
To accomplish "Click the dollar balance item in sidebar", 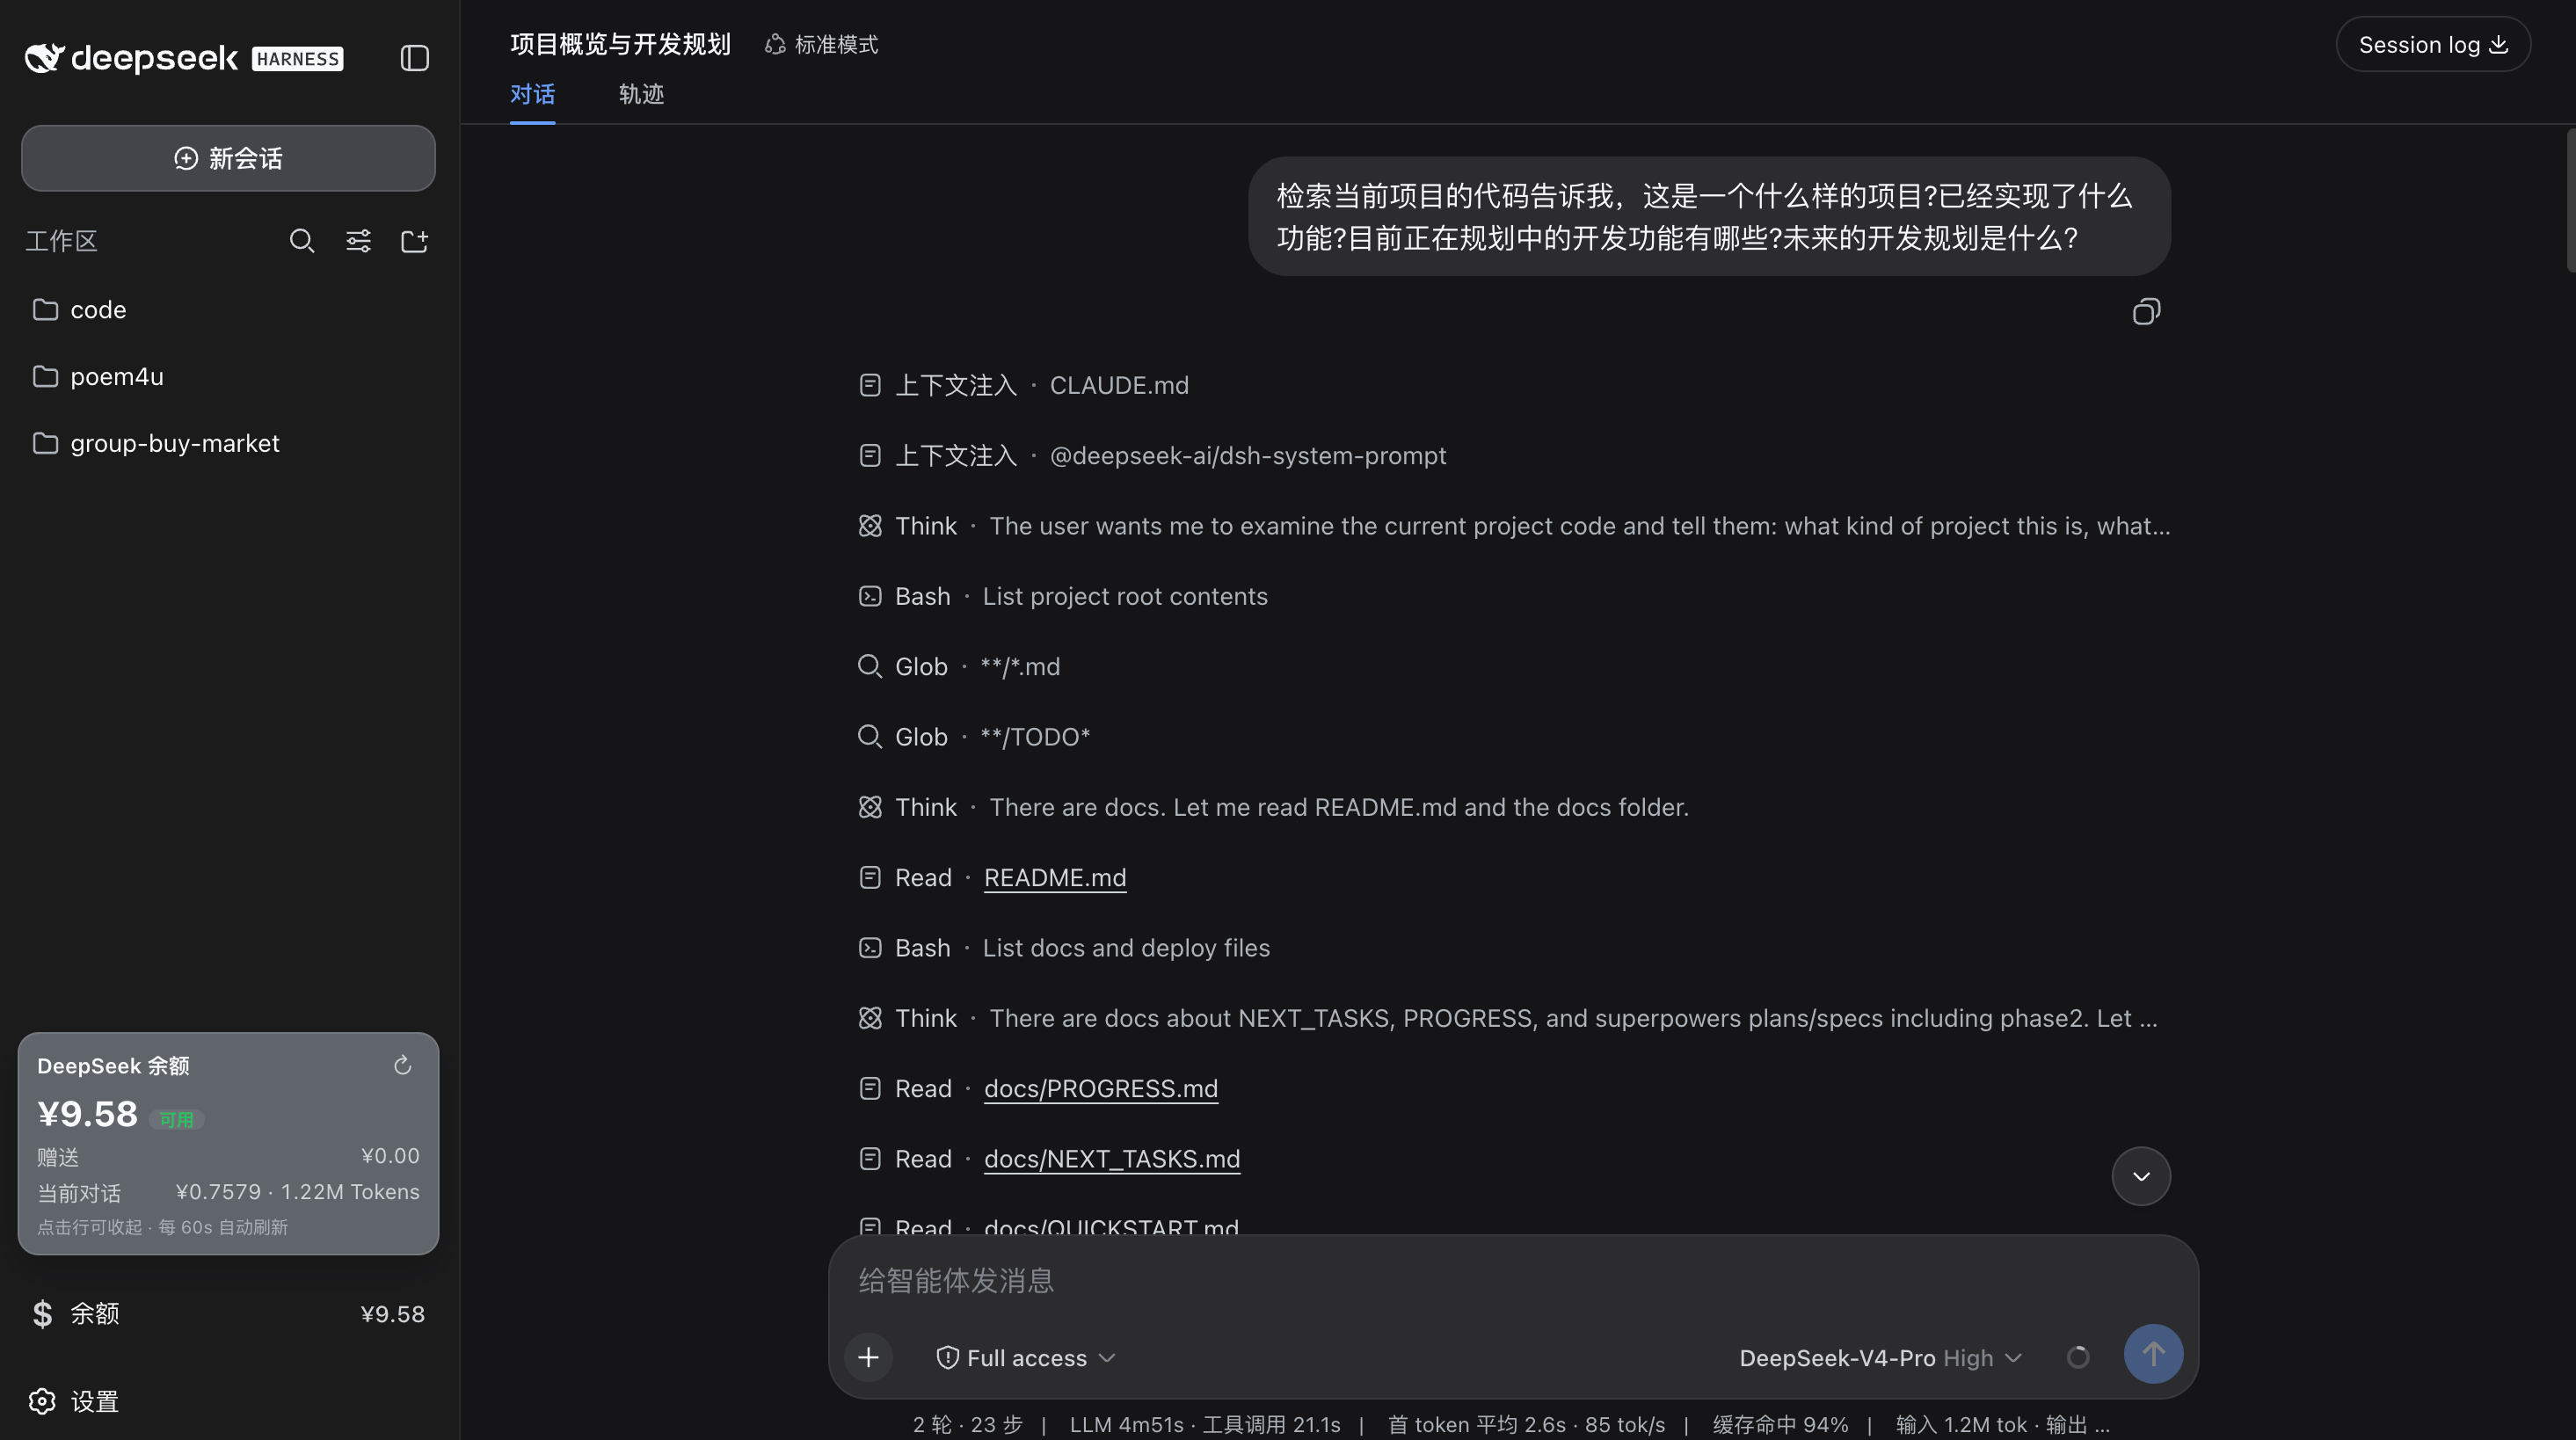I will [x=228, y=1314].
